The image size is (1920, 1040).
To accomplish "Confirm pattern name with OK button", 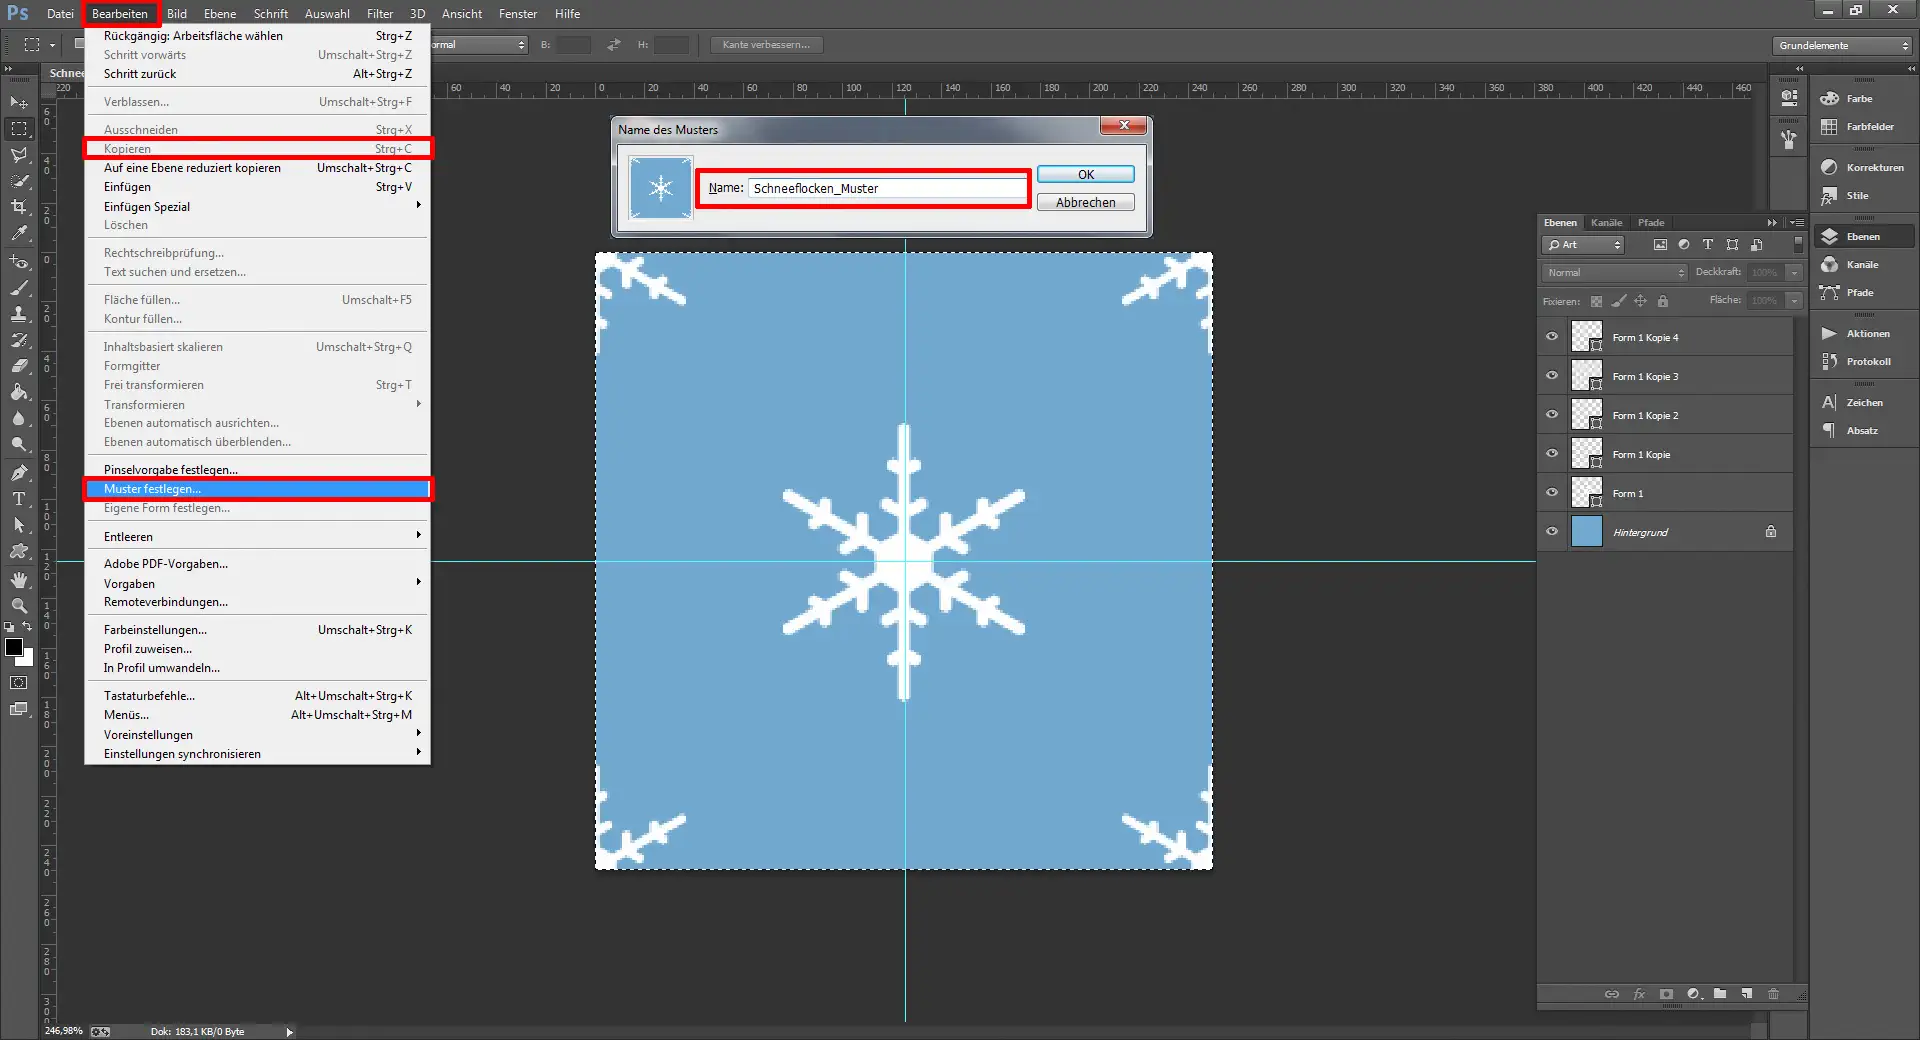I will click(1085, 173).
